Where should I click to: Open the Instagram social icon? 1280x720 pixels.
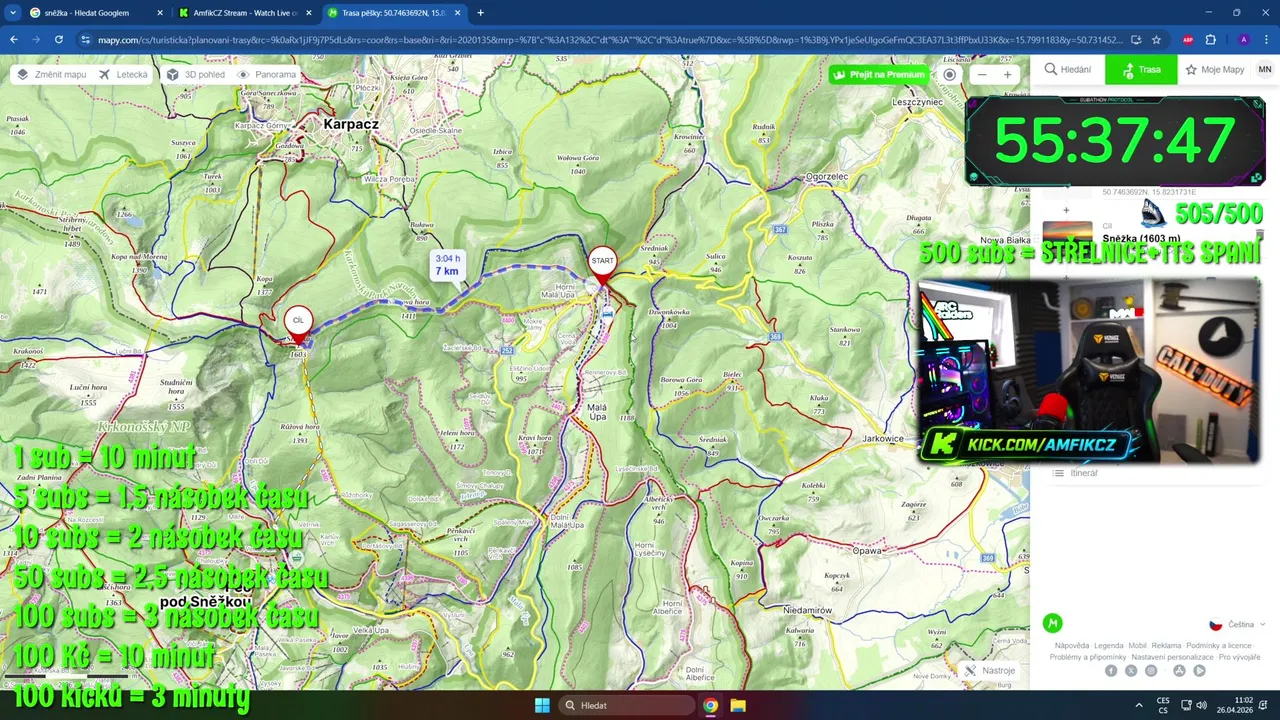pos(1151,671)
